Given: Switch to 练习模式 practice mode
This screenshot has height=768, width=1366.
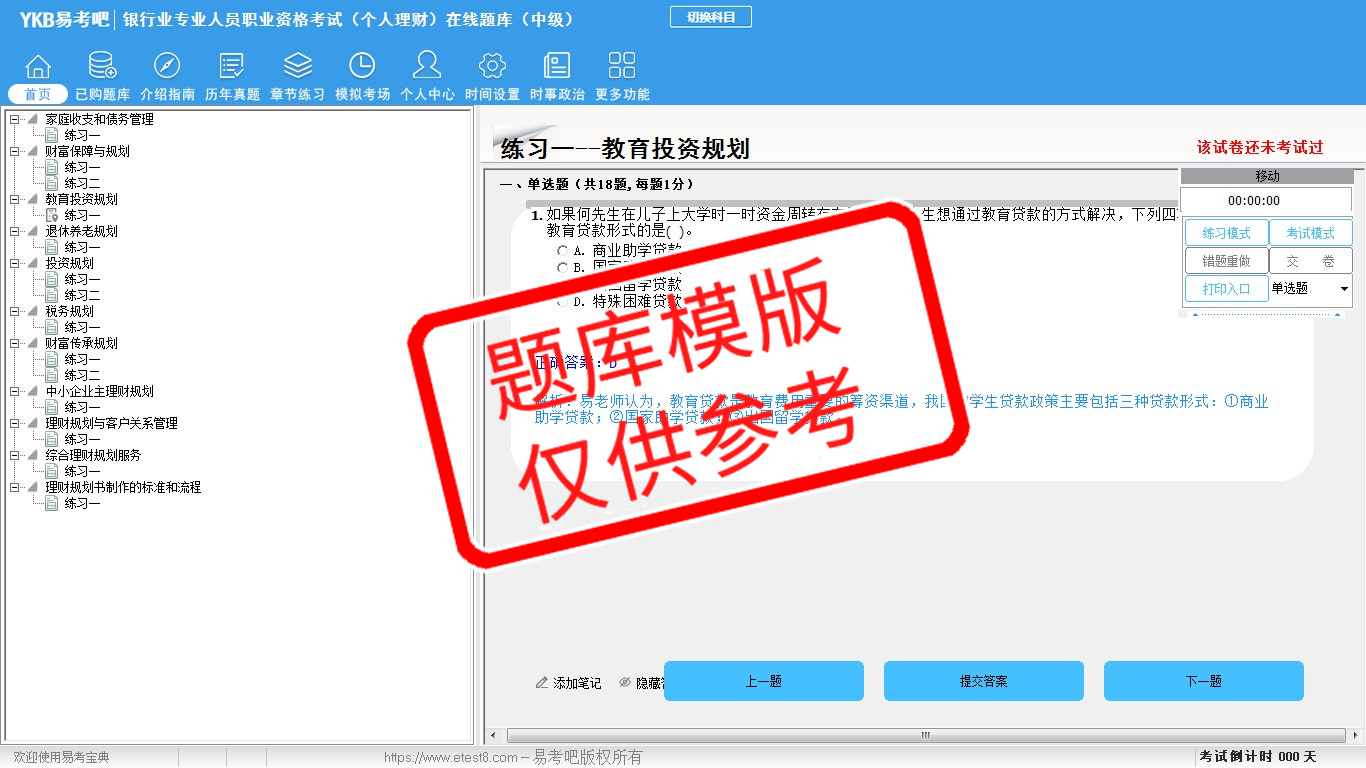Looking at the screenshot, I should pos(1227,233).
